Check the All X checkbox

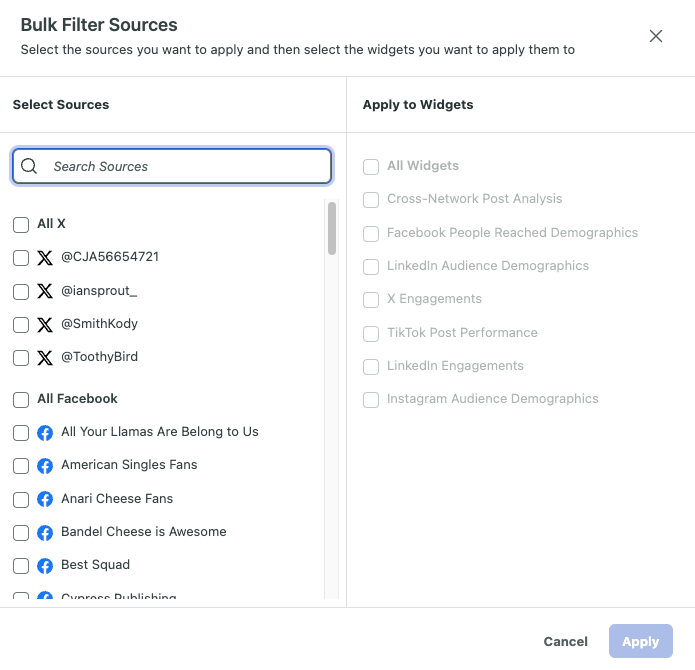tap(21, 225)
